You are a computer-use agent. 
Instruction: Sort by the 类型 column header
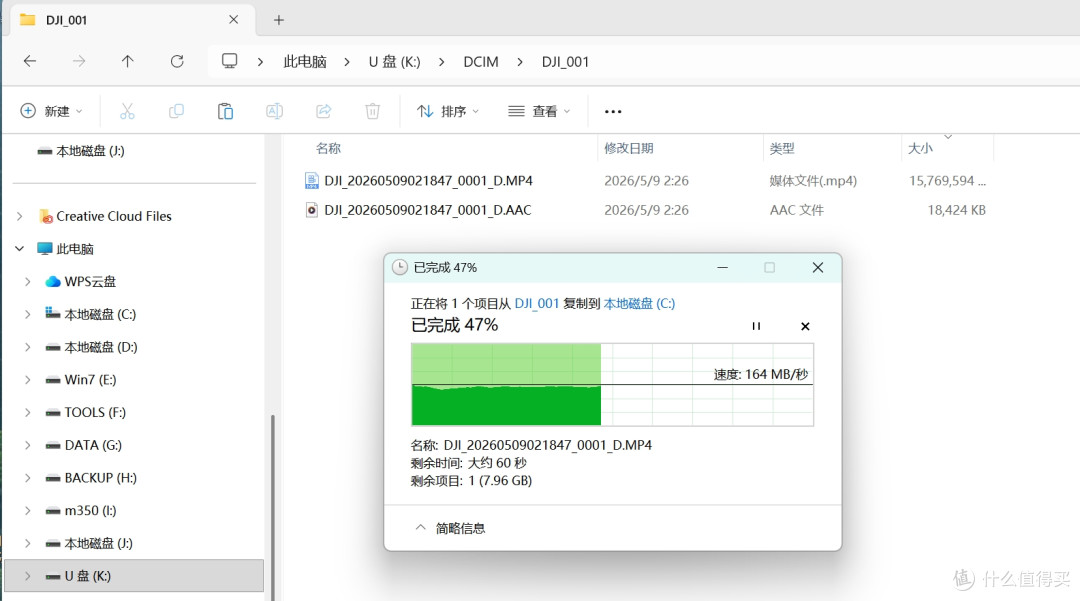[x=782, y=148]
